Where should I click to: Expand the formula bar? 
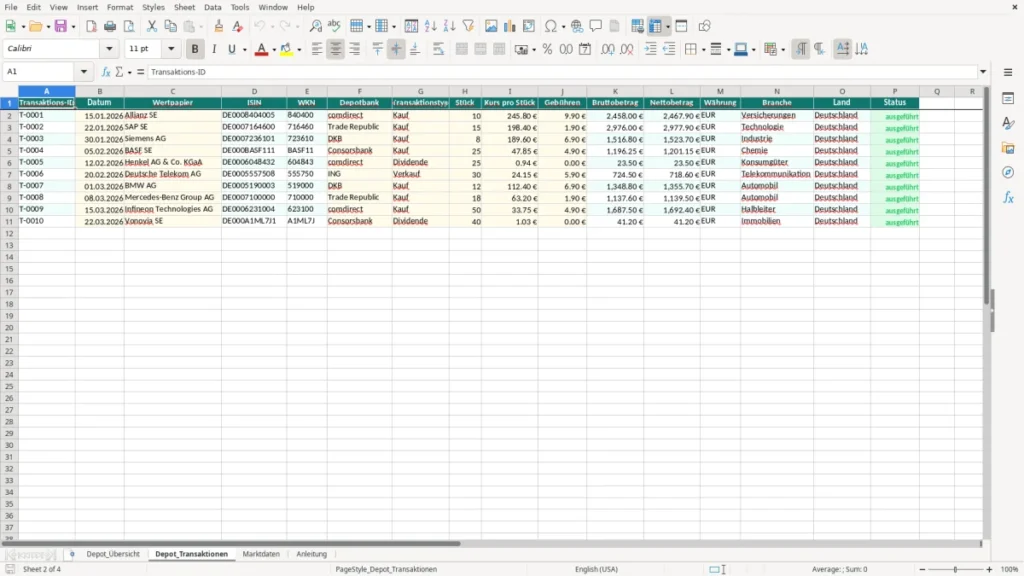tap(983, 72)
